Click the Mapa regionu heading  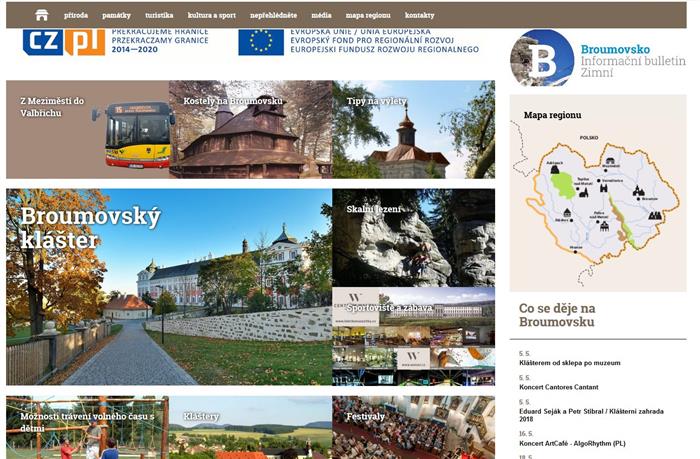coord(553,115)
